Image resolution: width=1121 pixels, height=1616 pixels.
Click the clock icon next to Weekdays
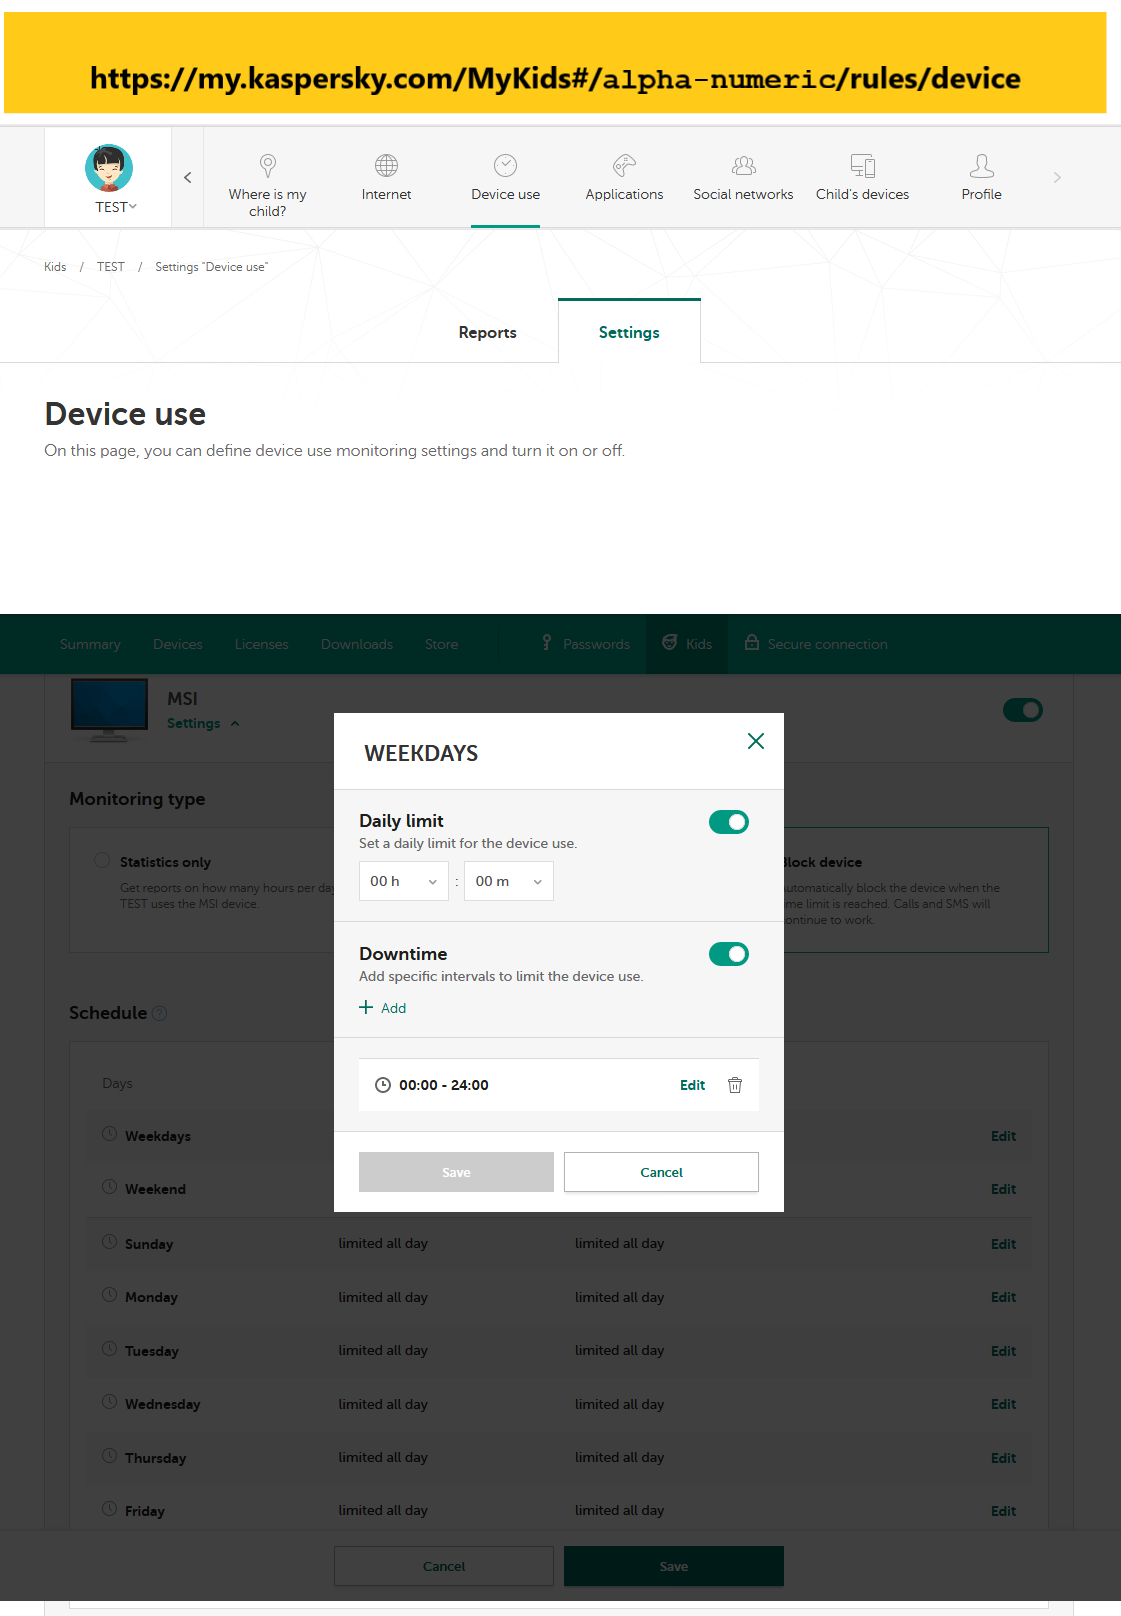click(110, 1134)
